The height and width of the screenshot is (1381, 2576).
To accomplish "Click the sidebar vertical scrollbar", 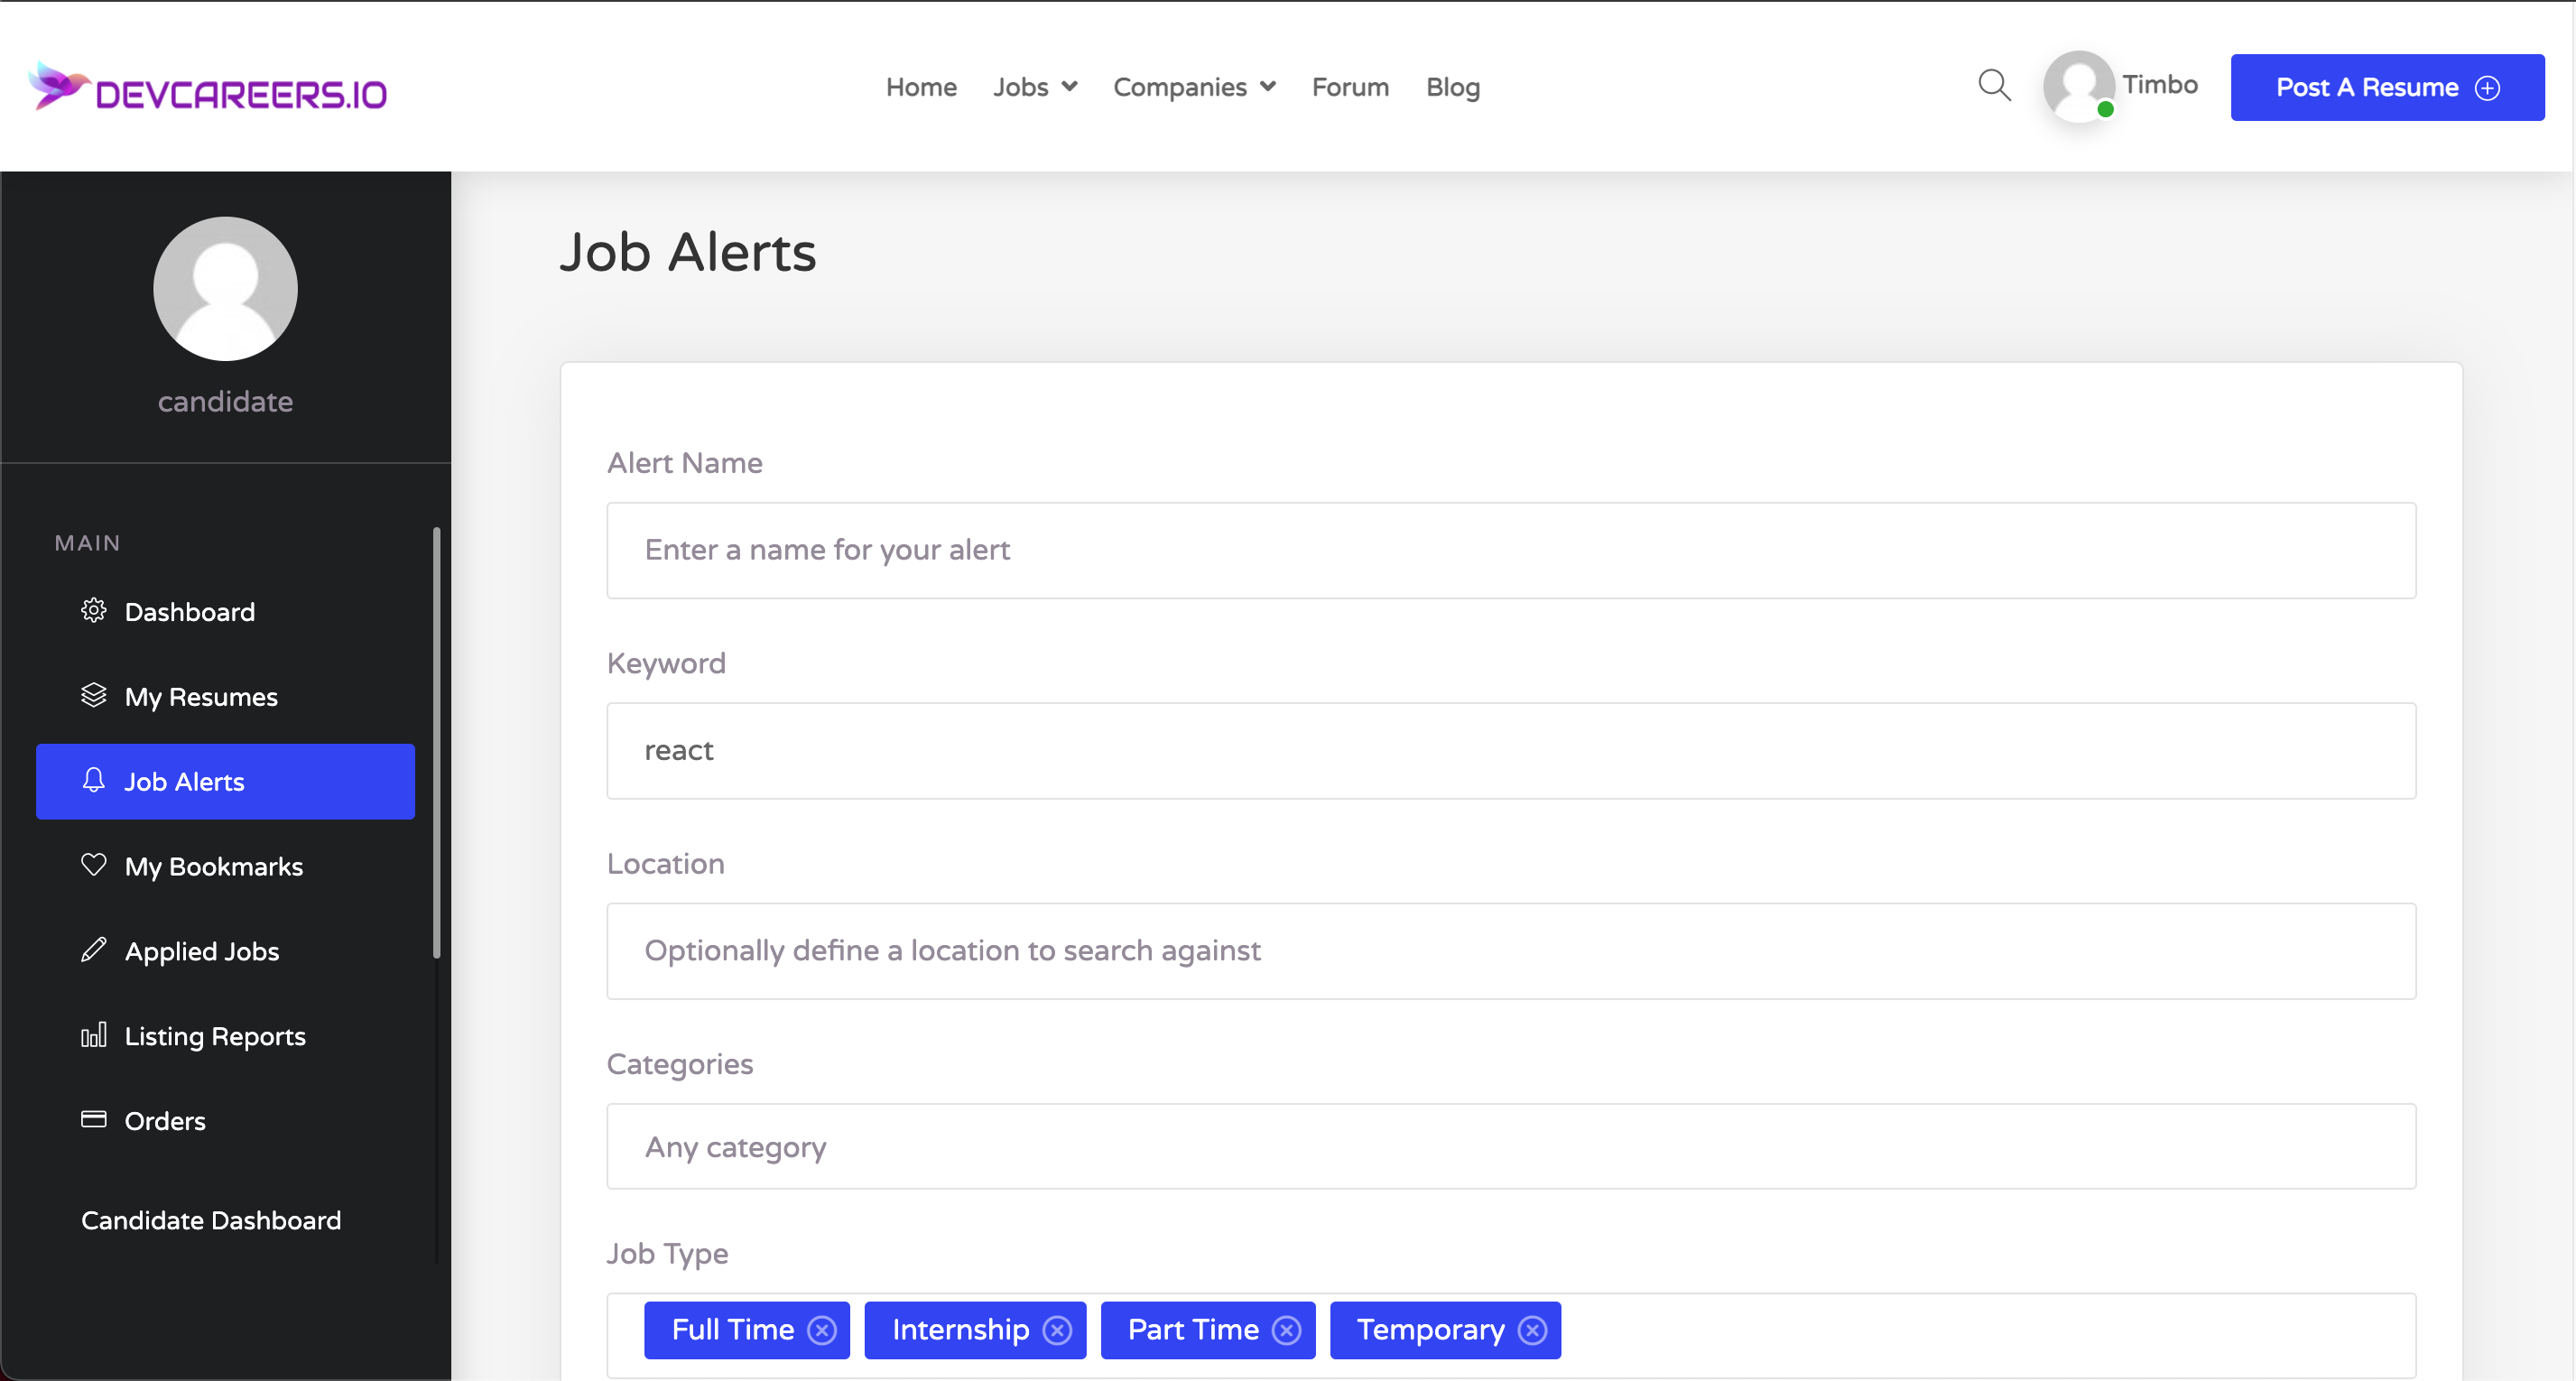I will [436, 742].
